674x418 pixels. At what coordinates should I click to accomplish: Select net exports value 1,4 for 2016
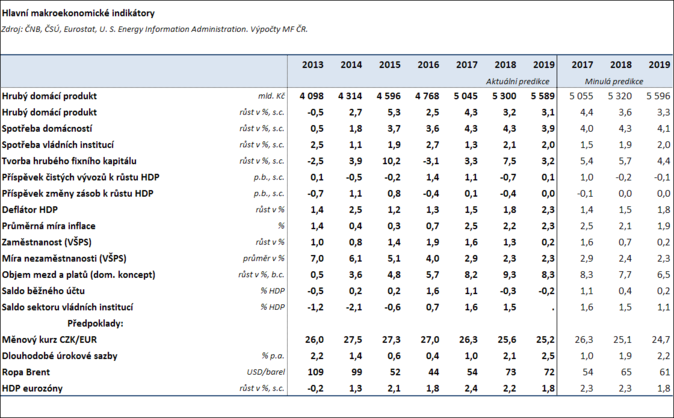click(x=432, y=177)
